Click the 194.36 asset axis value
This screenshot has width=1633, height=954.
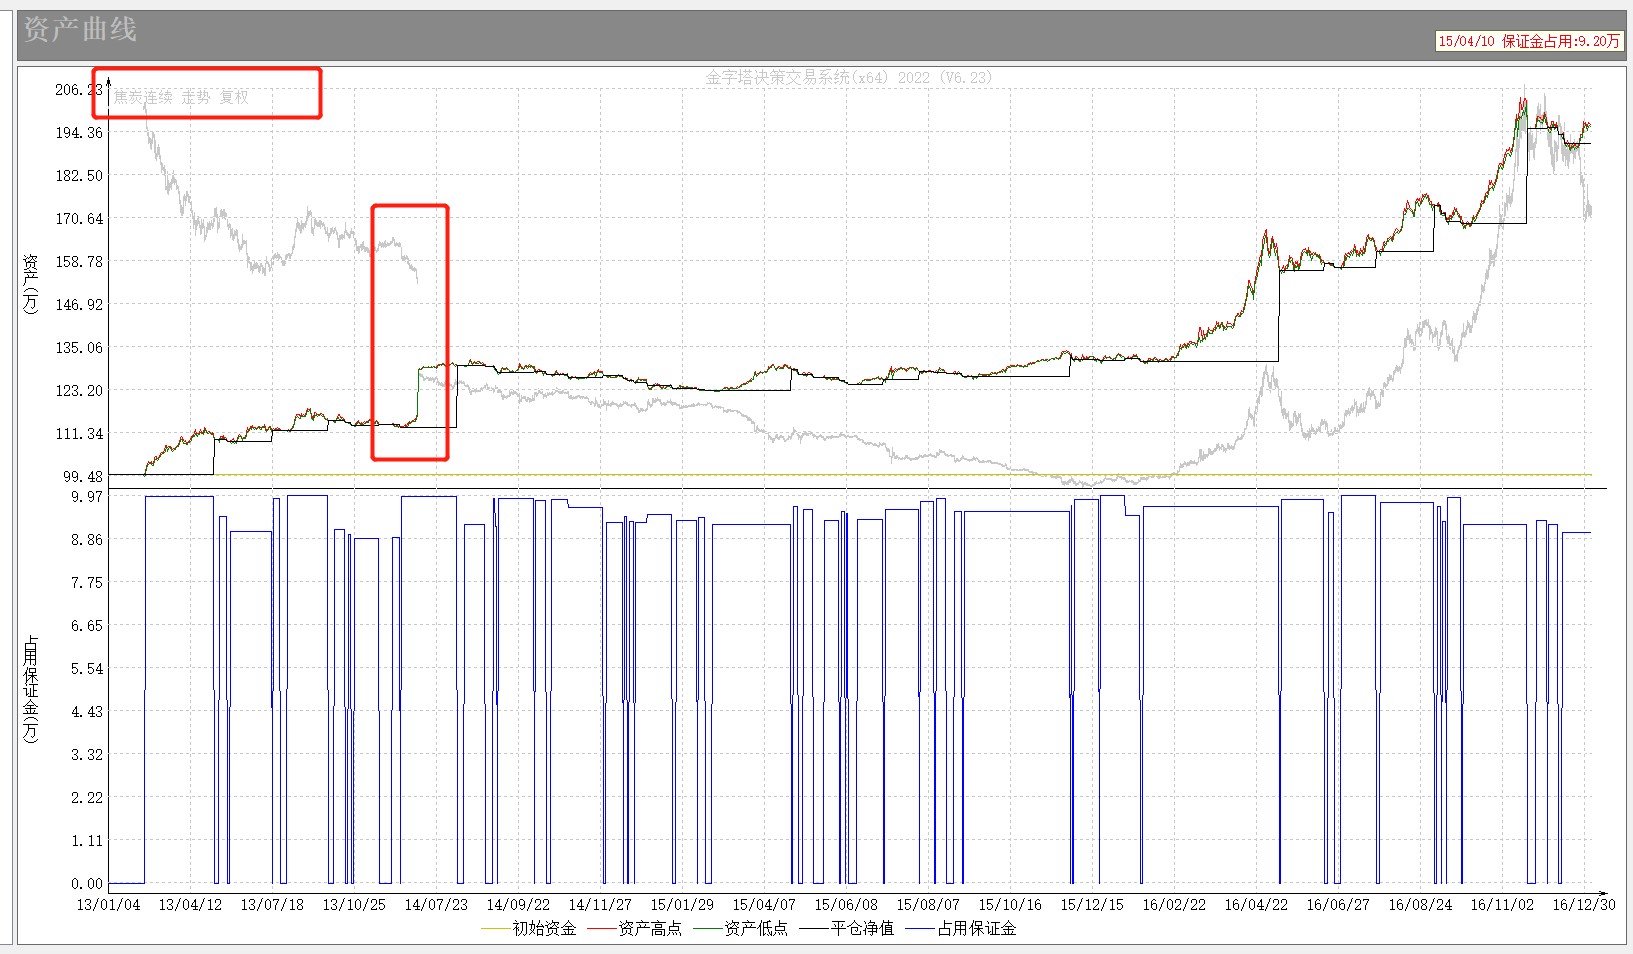click(79, 133)
